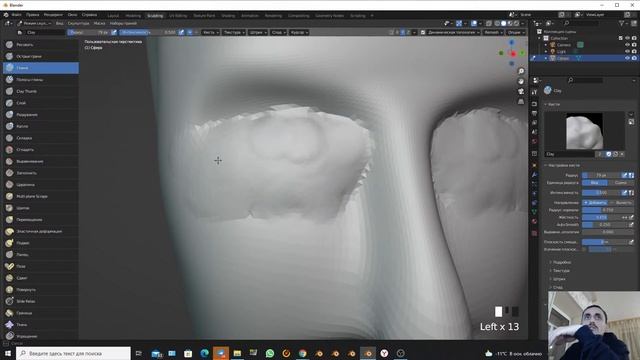Open the Курсор dropdown in tool header

pos(299,32)
